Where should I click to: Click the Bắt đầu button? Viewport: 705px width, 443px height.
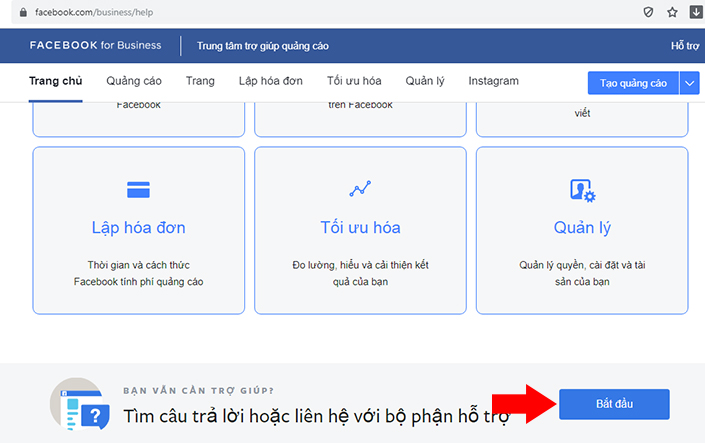[614, 404]
